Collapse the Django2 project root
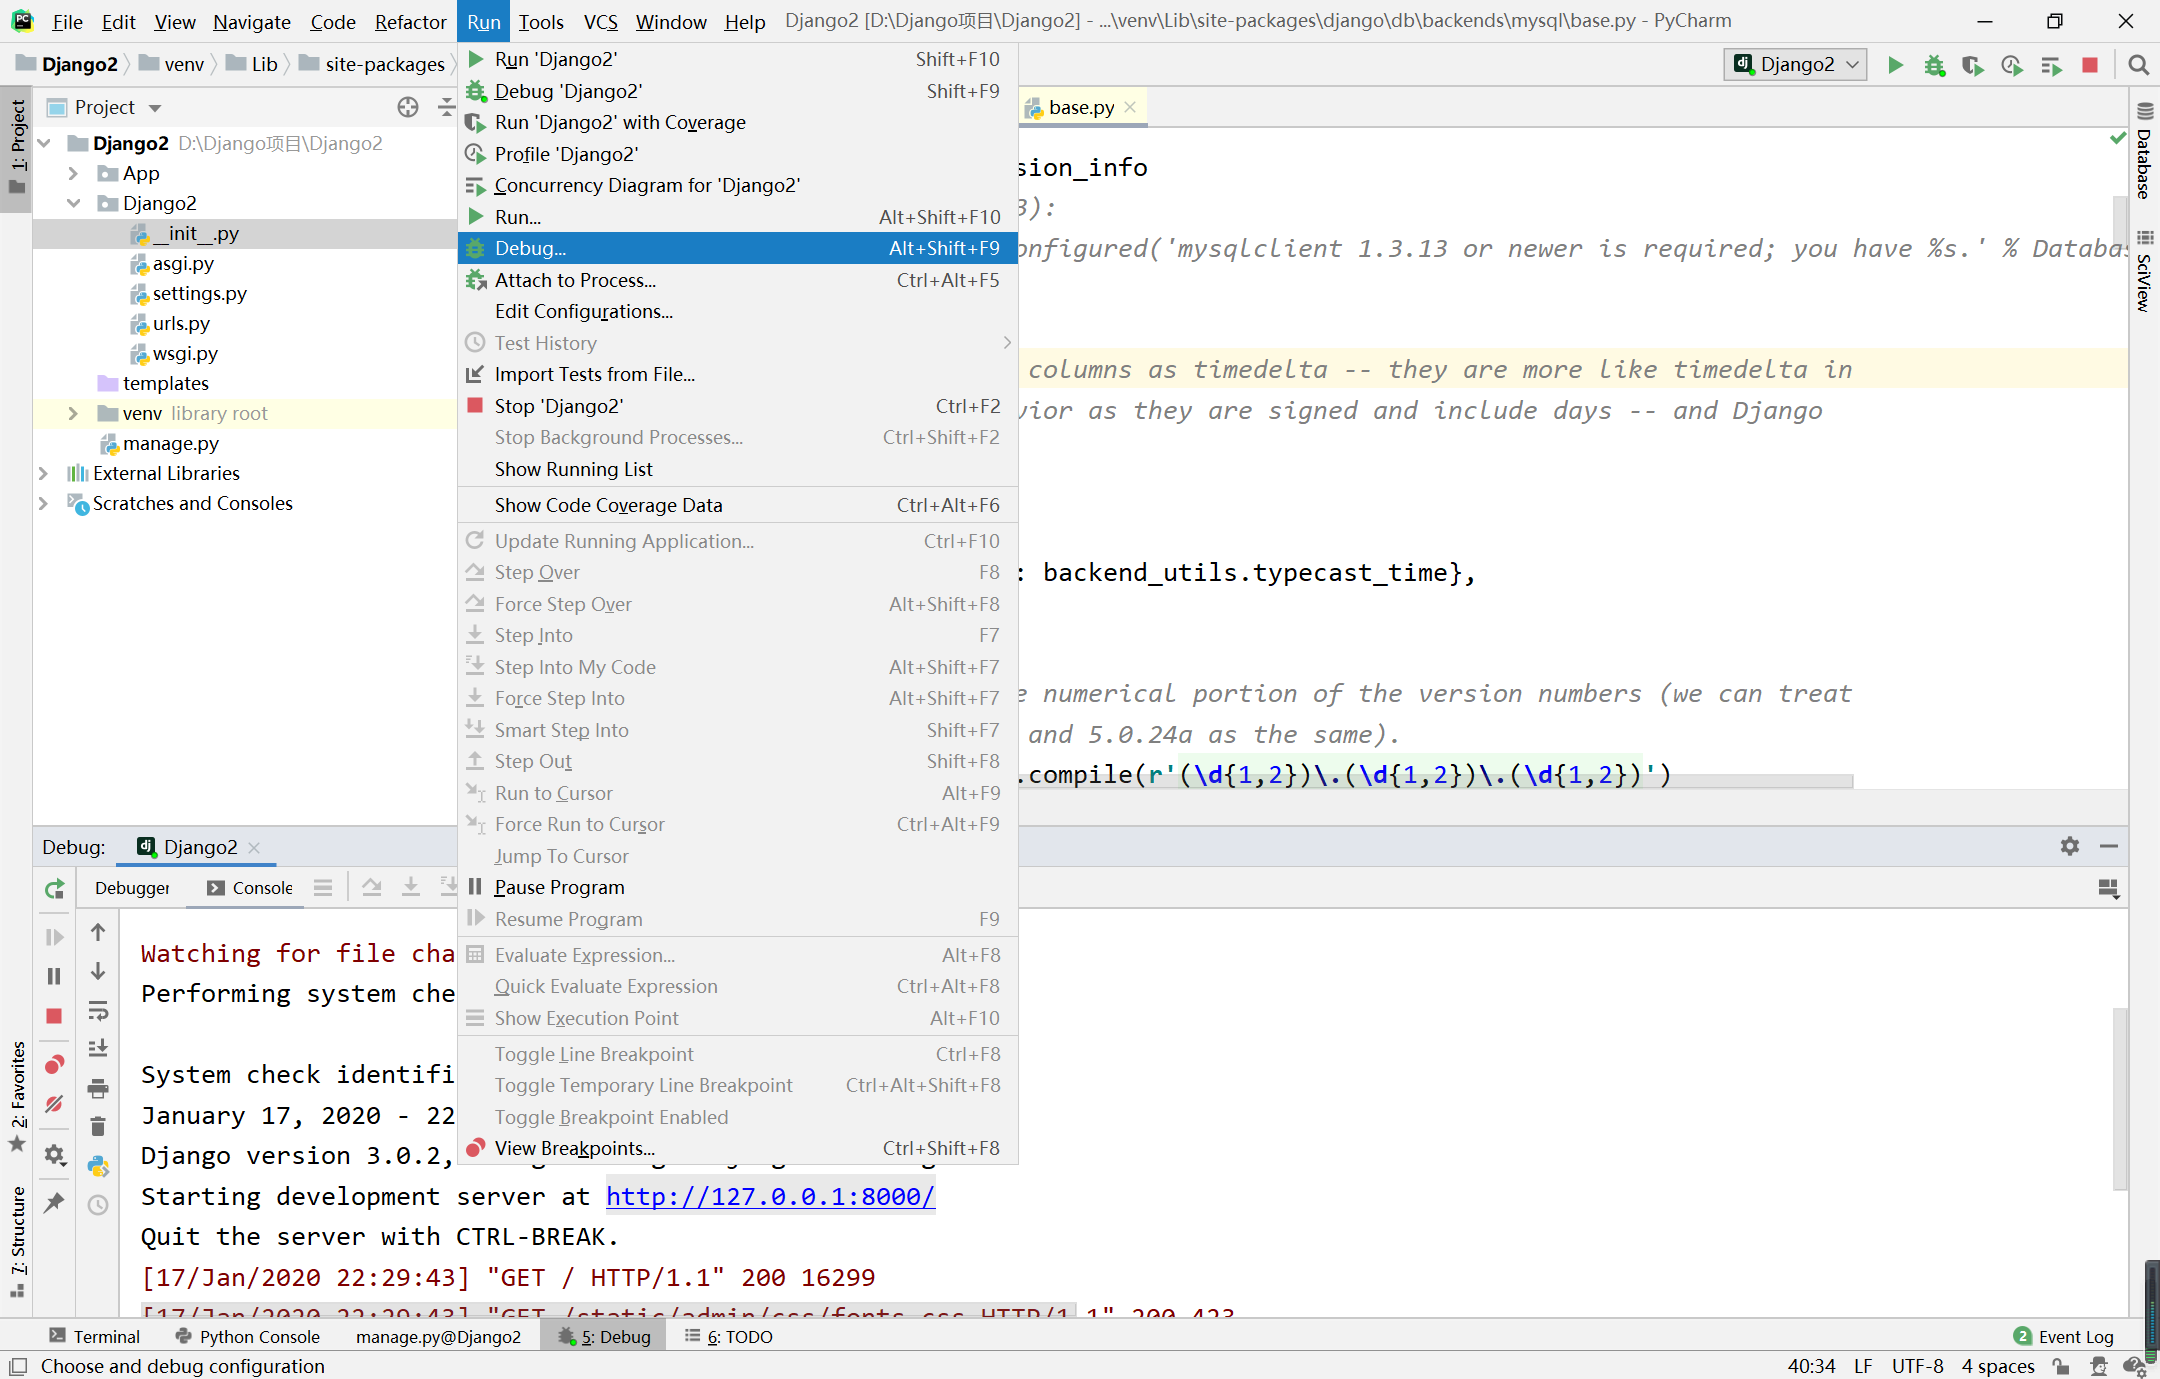The image size is (2160, 1379). [x=44, y=143]
